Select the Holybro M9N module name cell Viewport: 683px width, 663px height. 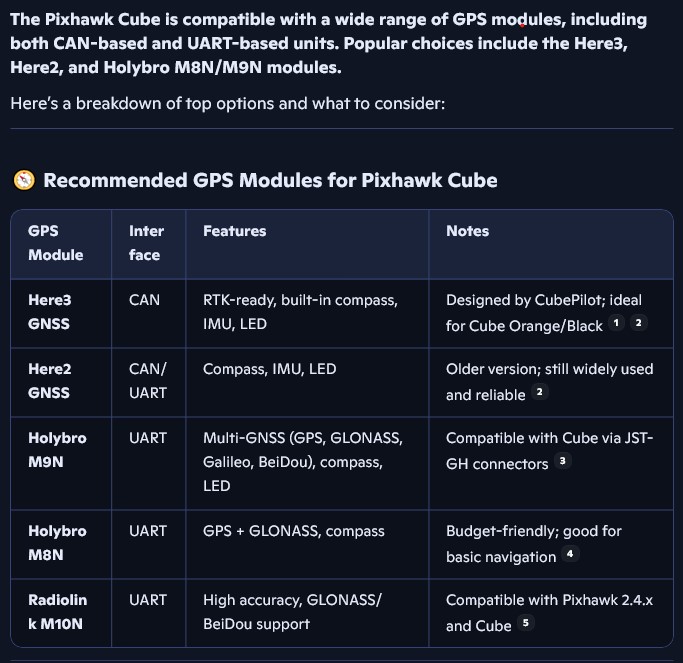point(57,450)
